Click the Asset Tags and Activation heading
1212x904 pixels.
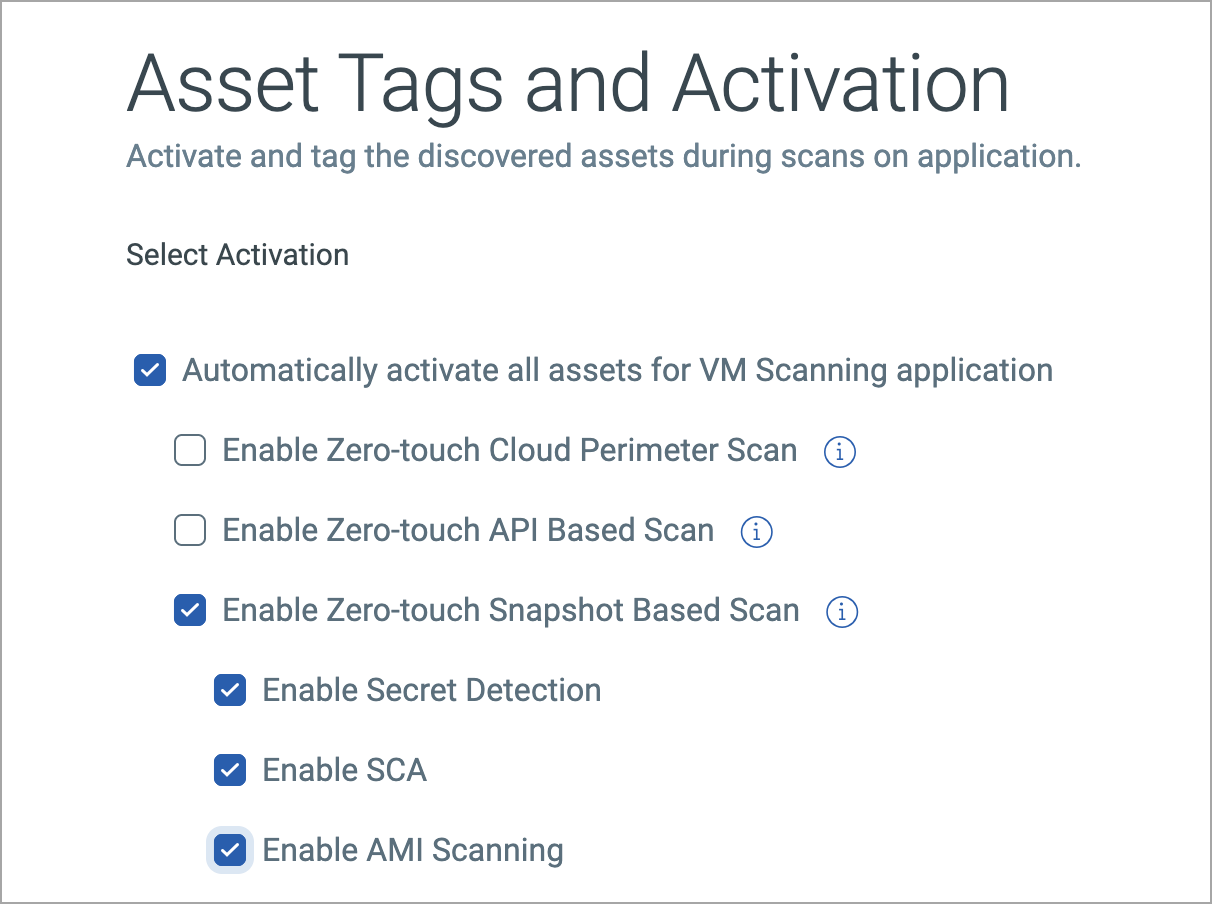tap(567, 84)
